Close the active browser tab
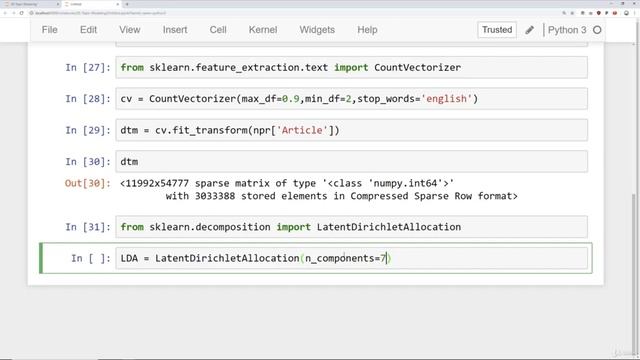The width and height of the screenshot is (640, 360). pos(118,4)
